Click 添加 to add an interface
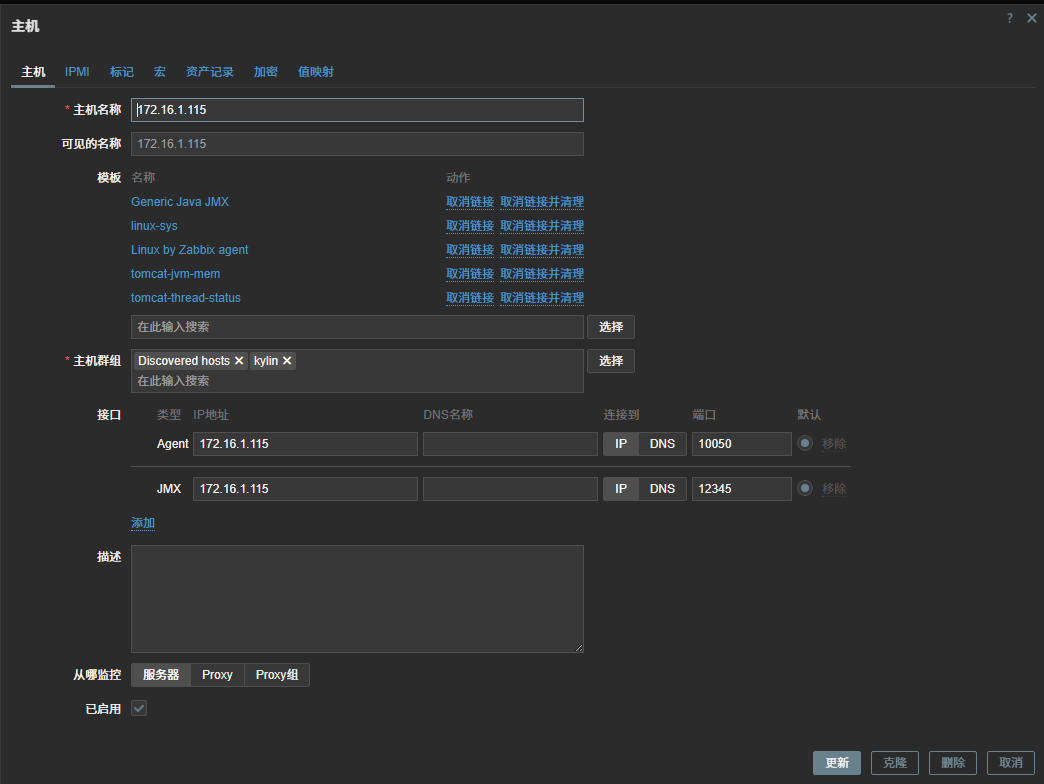 (x=143, y=523)
